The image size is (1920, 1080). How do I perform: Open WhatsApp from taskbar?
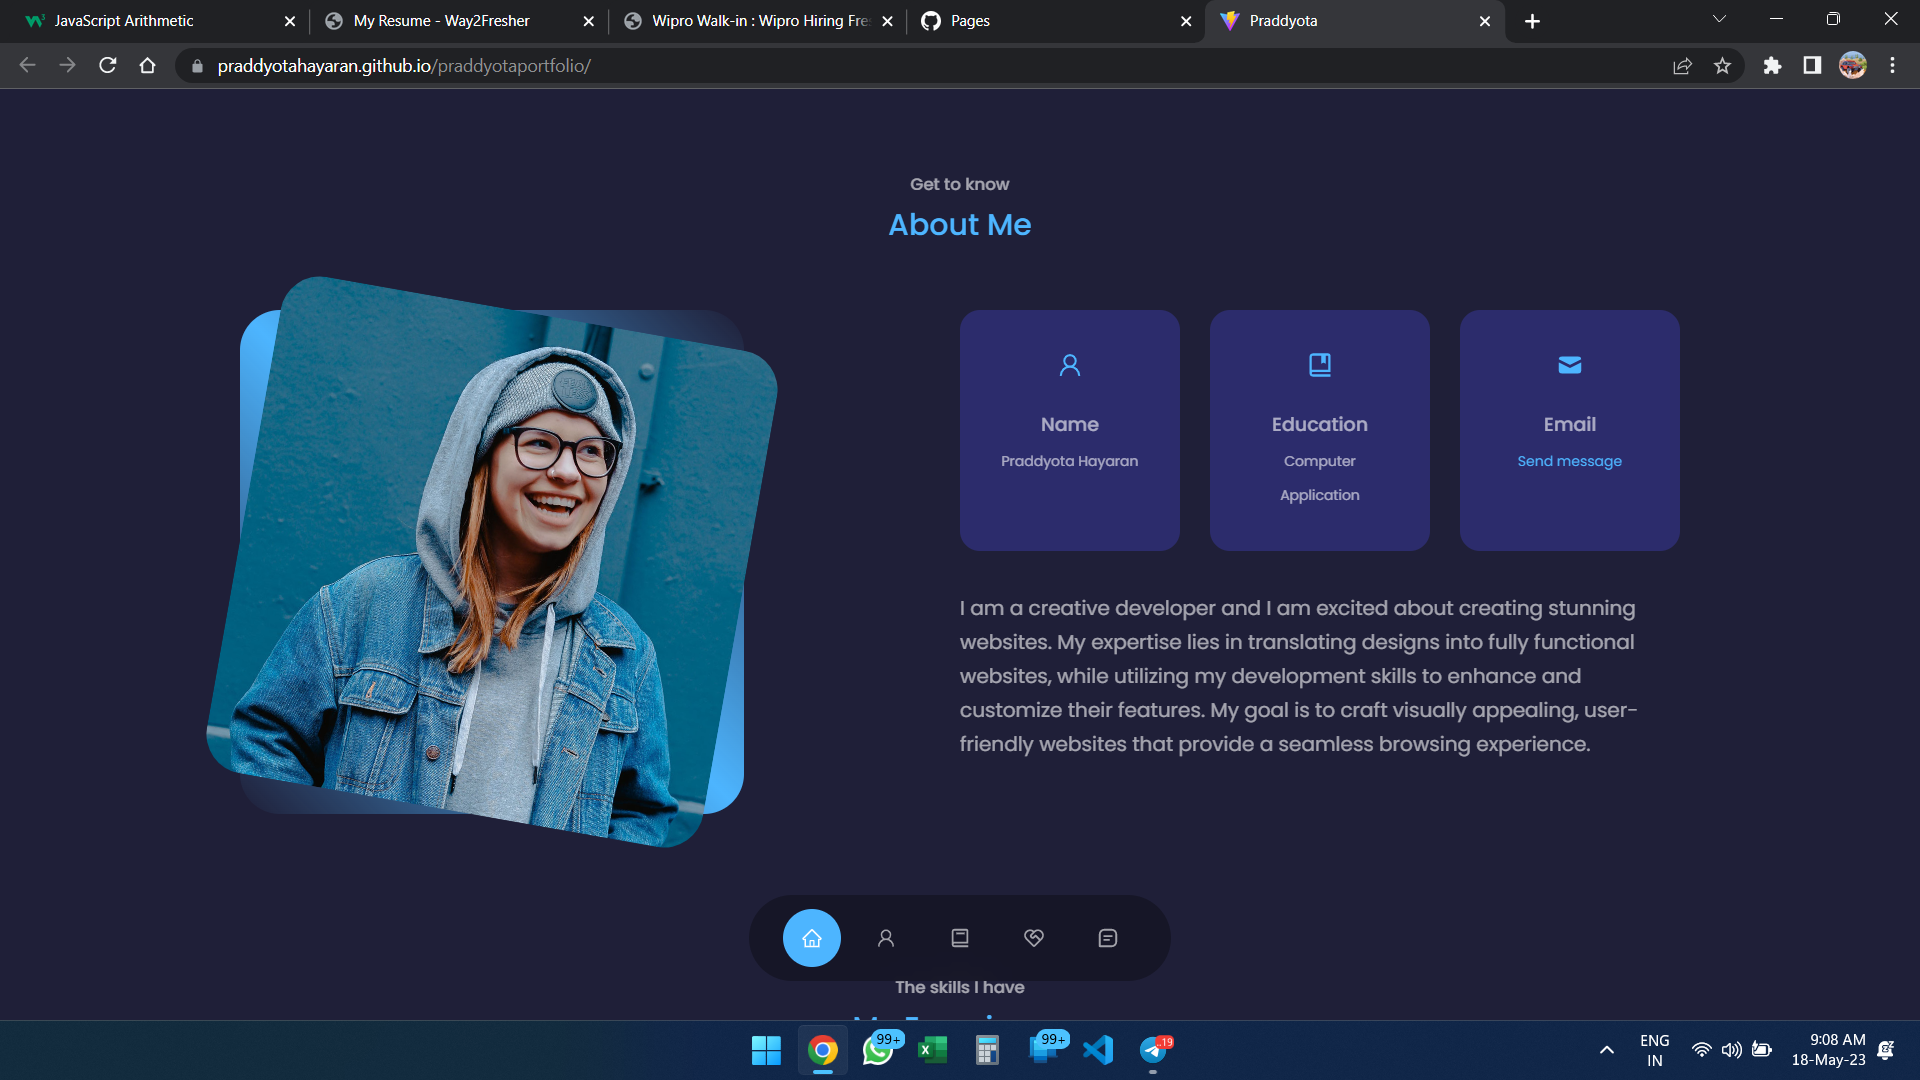(878, 1050)
